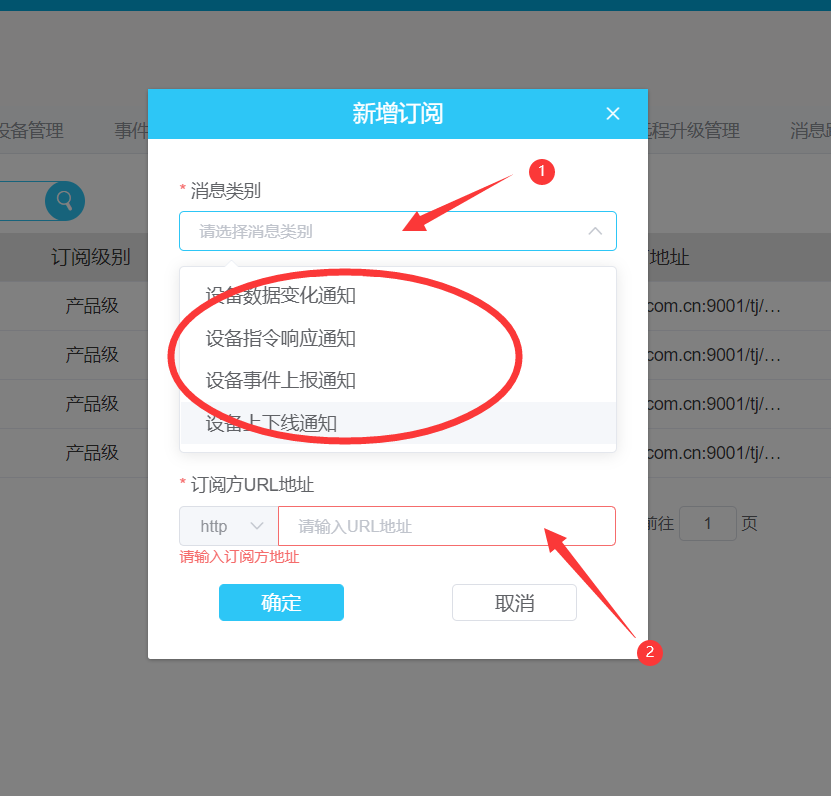Open the 消息 navigation item at top right

(x=810, y=131)
